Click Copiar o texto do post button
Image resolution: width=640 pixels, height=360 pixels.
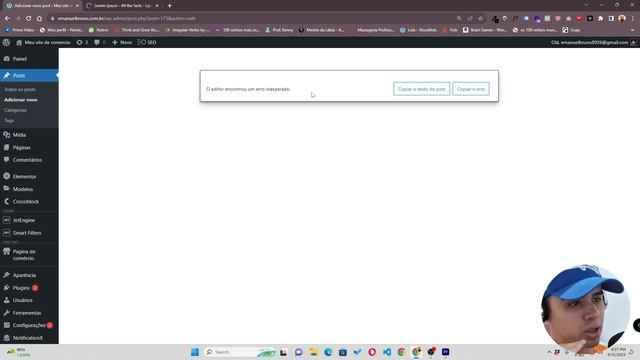pos(422,89)
